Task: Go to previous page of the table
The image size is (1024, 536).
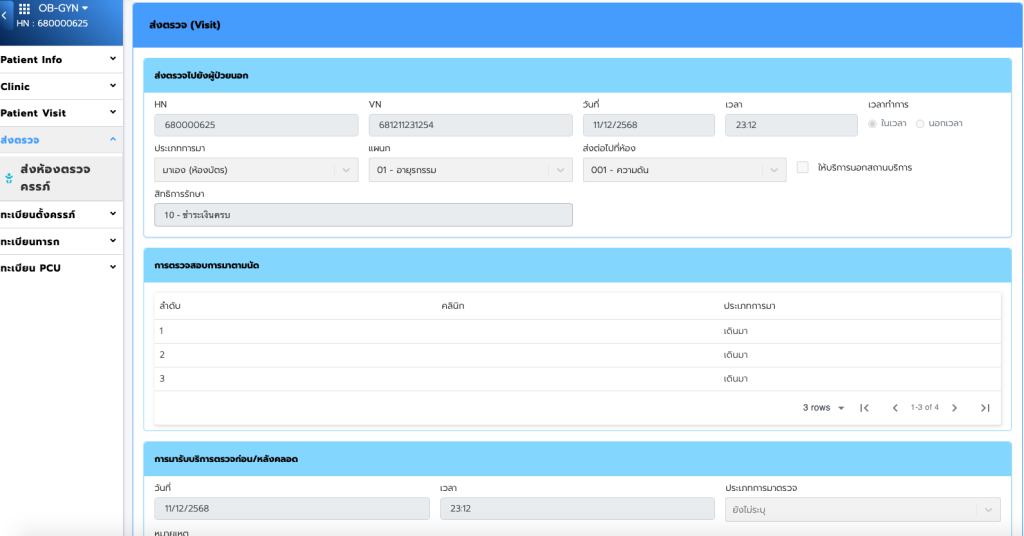Action: pos(895,408)
